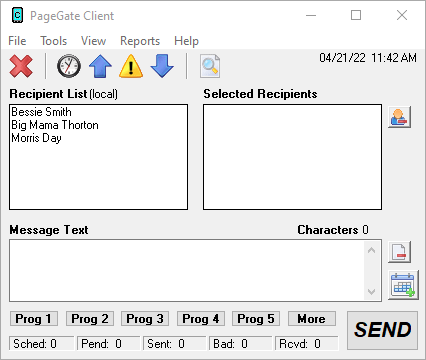The image size is (426, 360).
Task: Click the Characters 0 counter label
Action: point(333,230)
